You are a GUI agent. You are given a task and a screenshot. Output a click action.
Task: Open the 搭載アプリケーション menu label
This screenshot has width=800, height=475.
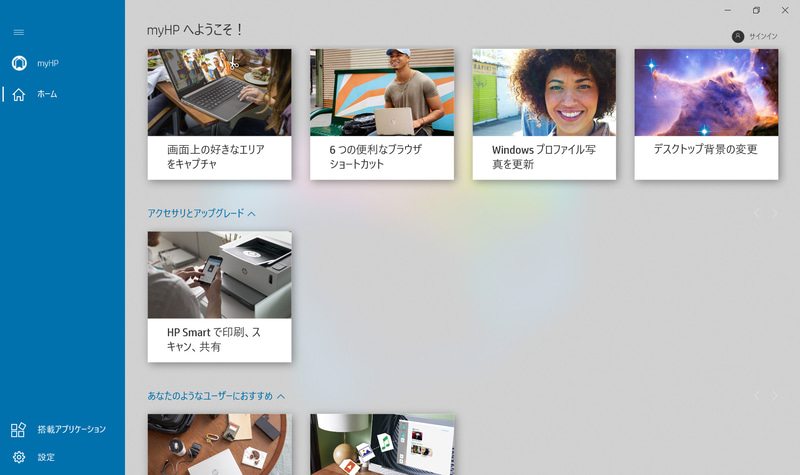[x=71, y=430]
